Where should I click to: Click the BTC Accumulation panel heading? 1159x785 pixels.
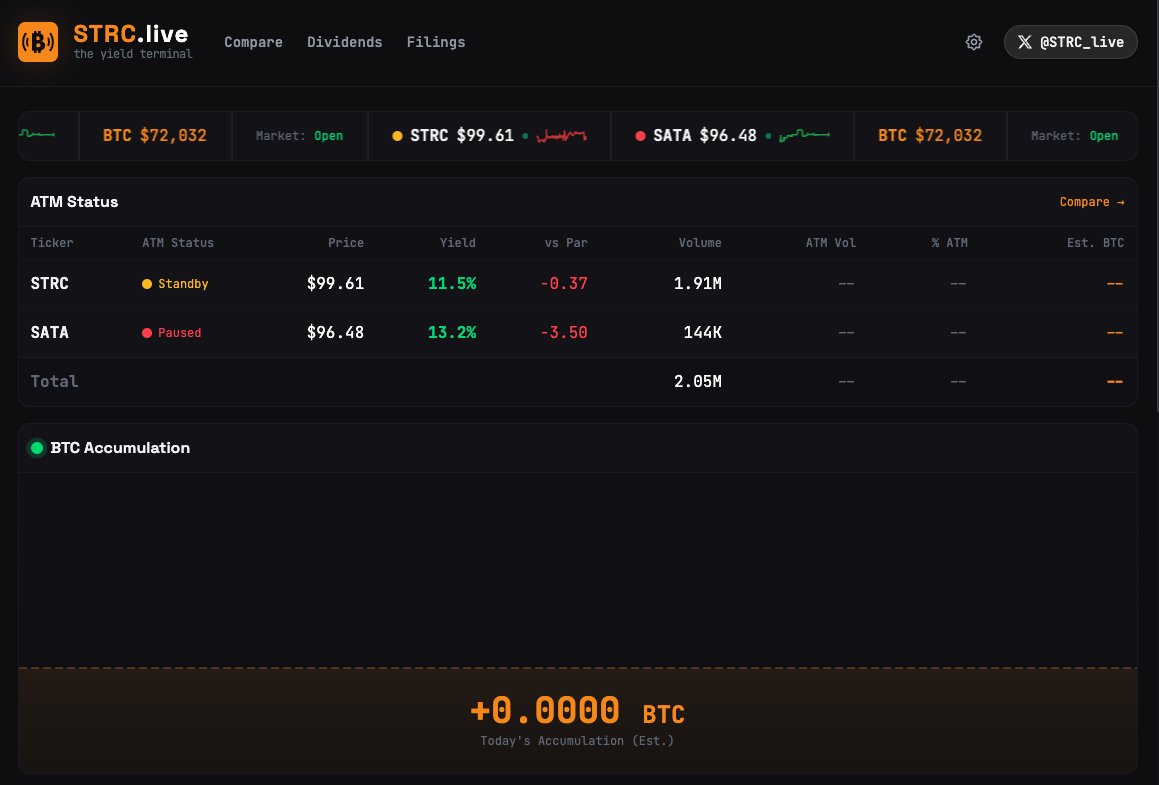point(120,448)
